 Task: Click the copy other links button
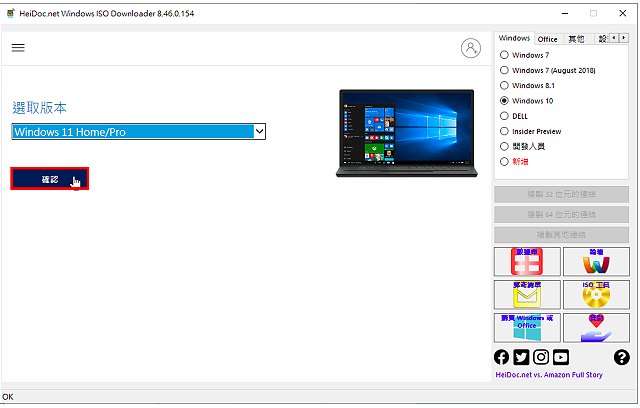click(561, 235)
